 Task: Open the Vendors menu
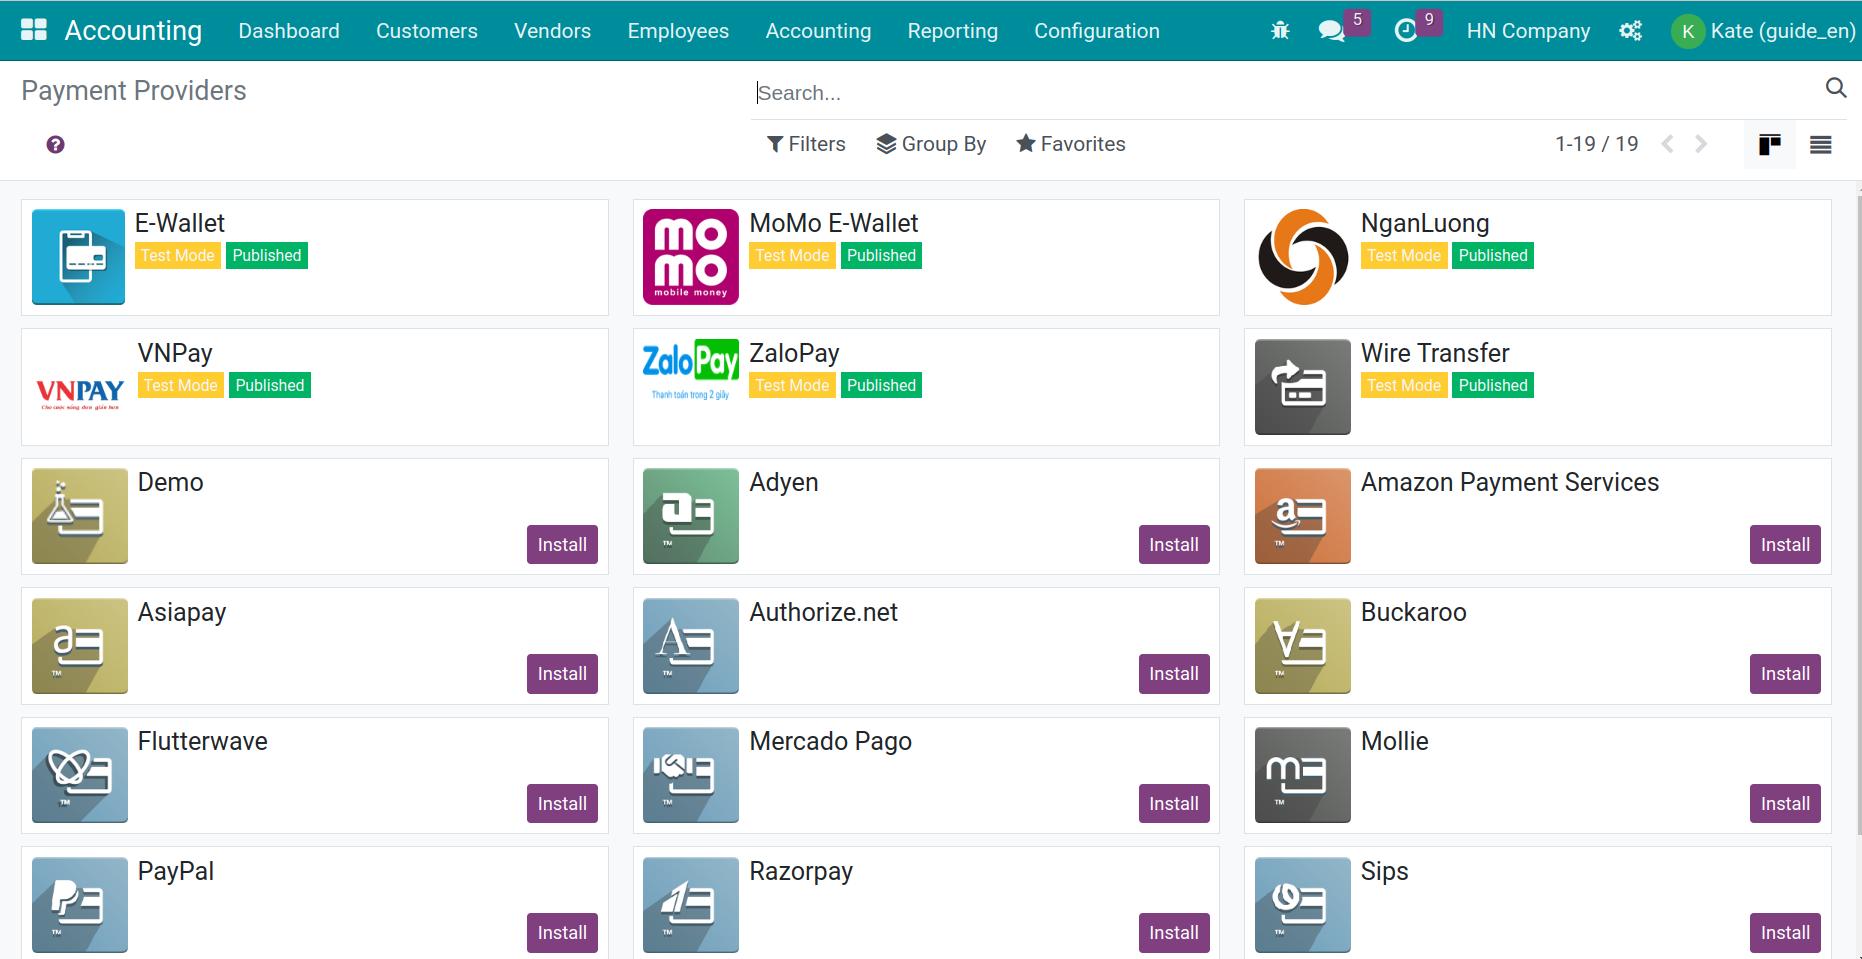click(x=552, y=31)
